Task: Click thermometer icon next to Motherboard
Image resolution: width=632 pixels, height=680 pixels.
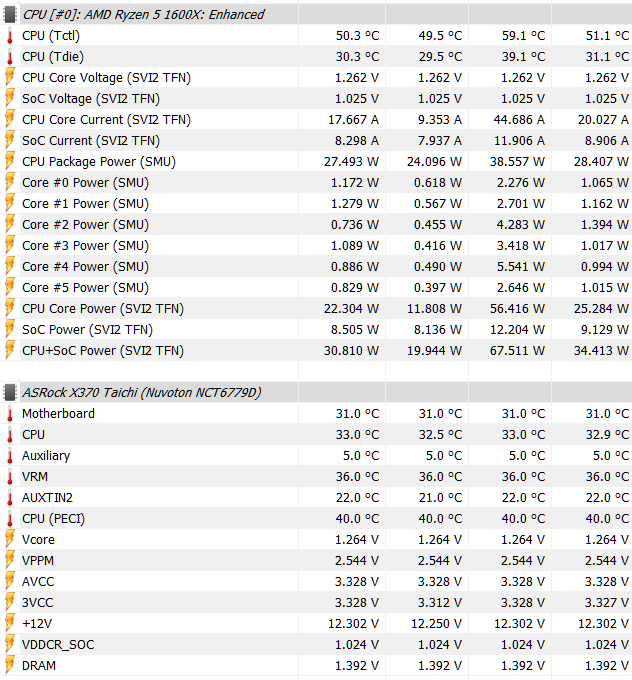Action: [x=10, y=414]
